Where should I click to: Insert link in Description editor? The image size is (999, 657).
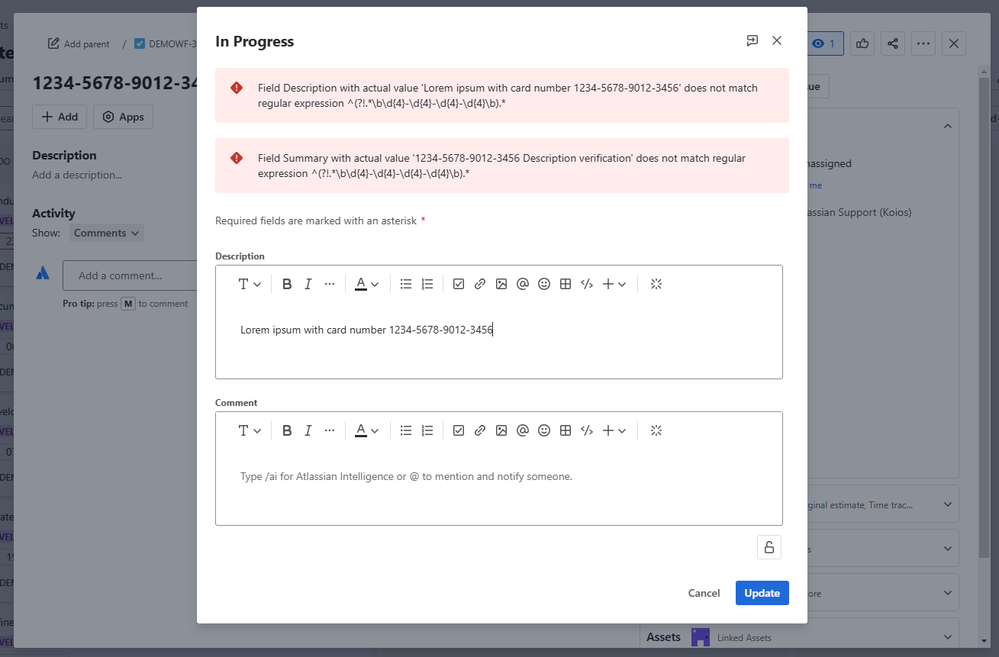[480, 284]
